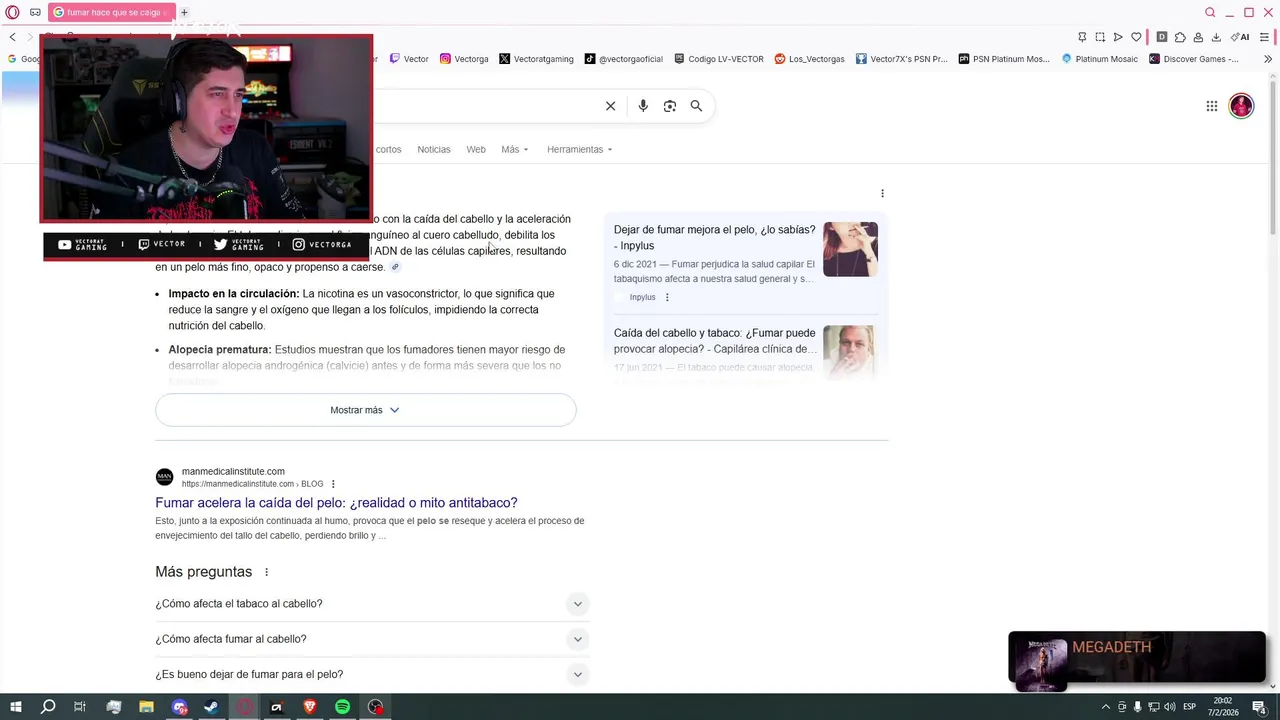Open options for Inpylus source
The image size is (1280, 720).
pyautogui.click(x=667, y=297)
